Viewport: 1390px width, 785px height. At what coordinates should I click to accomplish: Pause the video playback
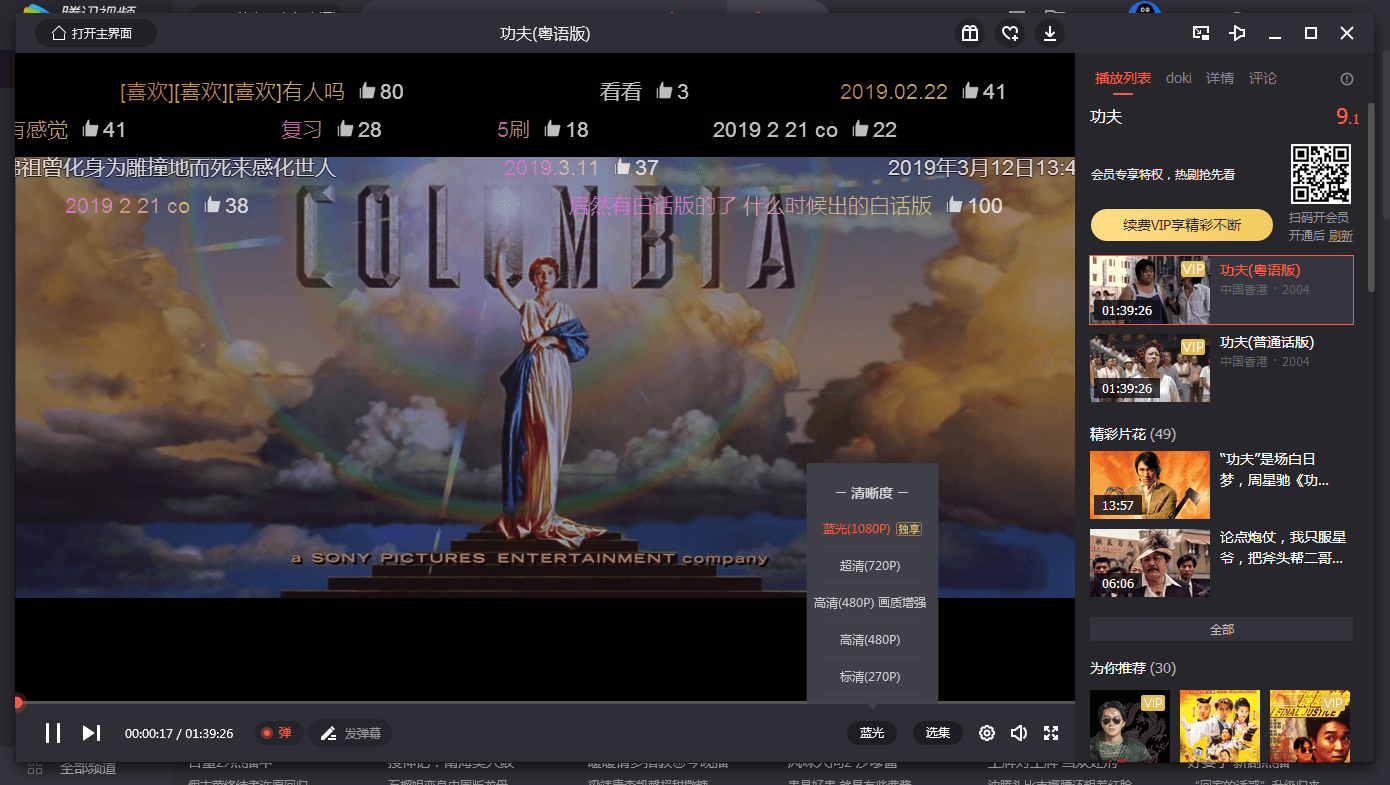53,733
